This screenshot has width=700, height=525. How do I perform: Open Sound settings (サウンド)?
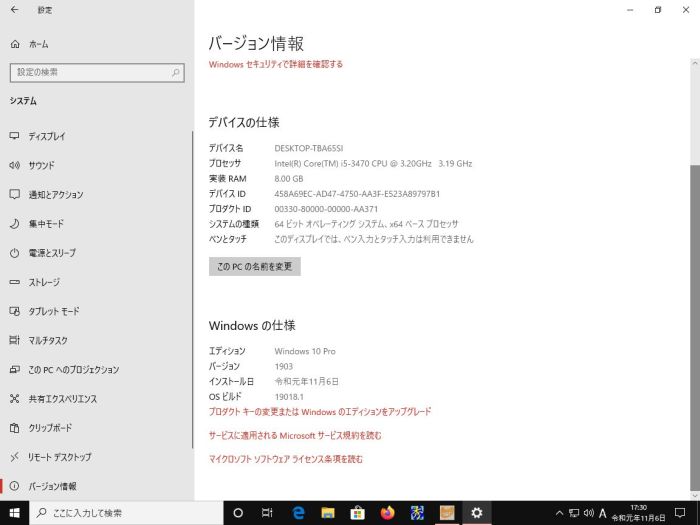click(x=41, y=165)
